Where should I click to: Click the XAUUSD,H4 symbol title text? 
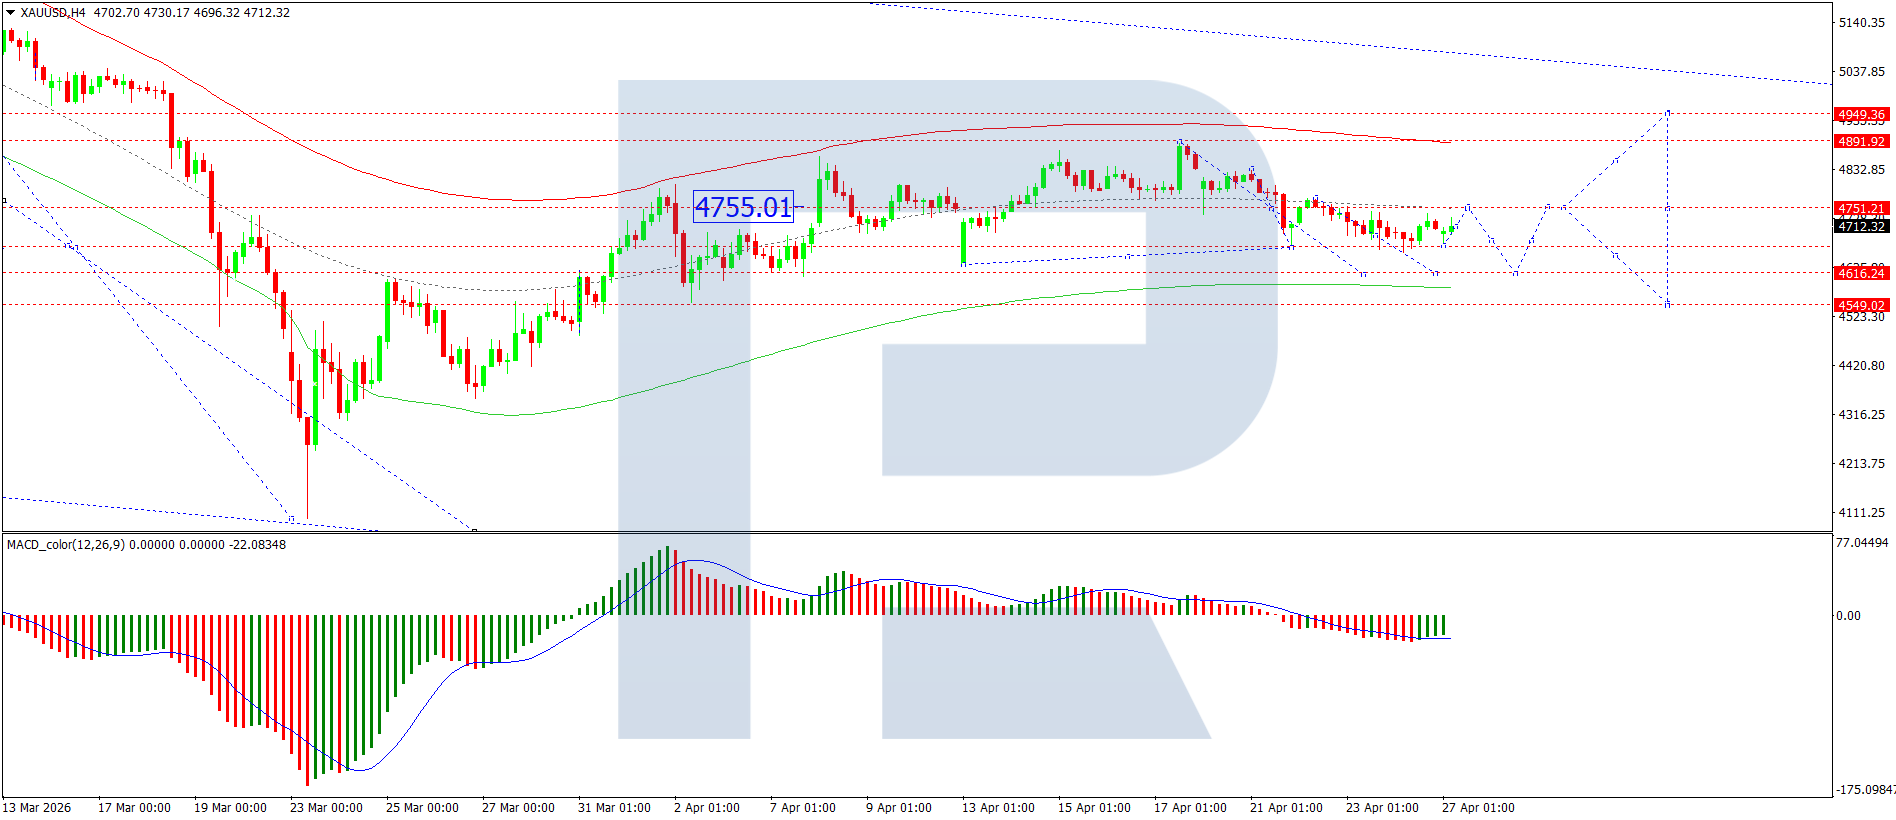[53, 13]
